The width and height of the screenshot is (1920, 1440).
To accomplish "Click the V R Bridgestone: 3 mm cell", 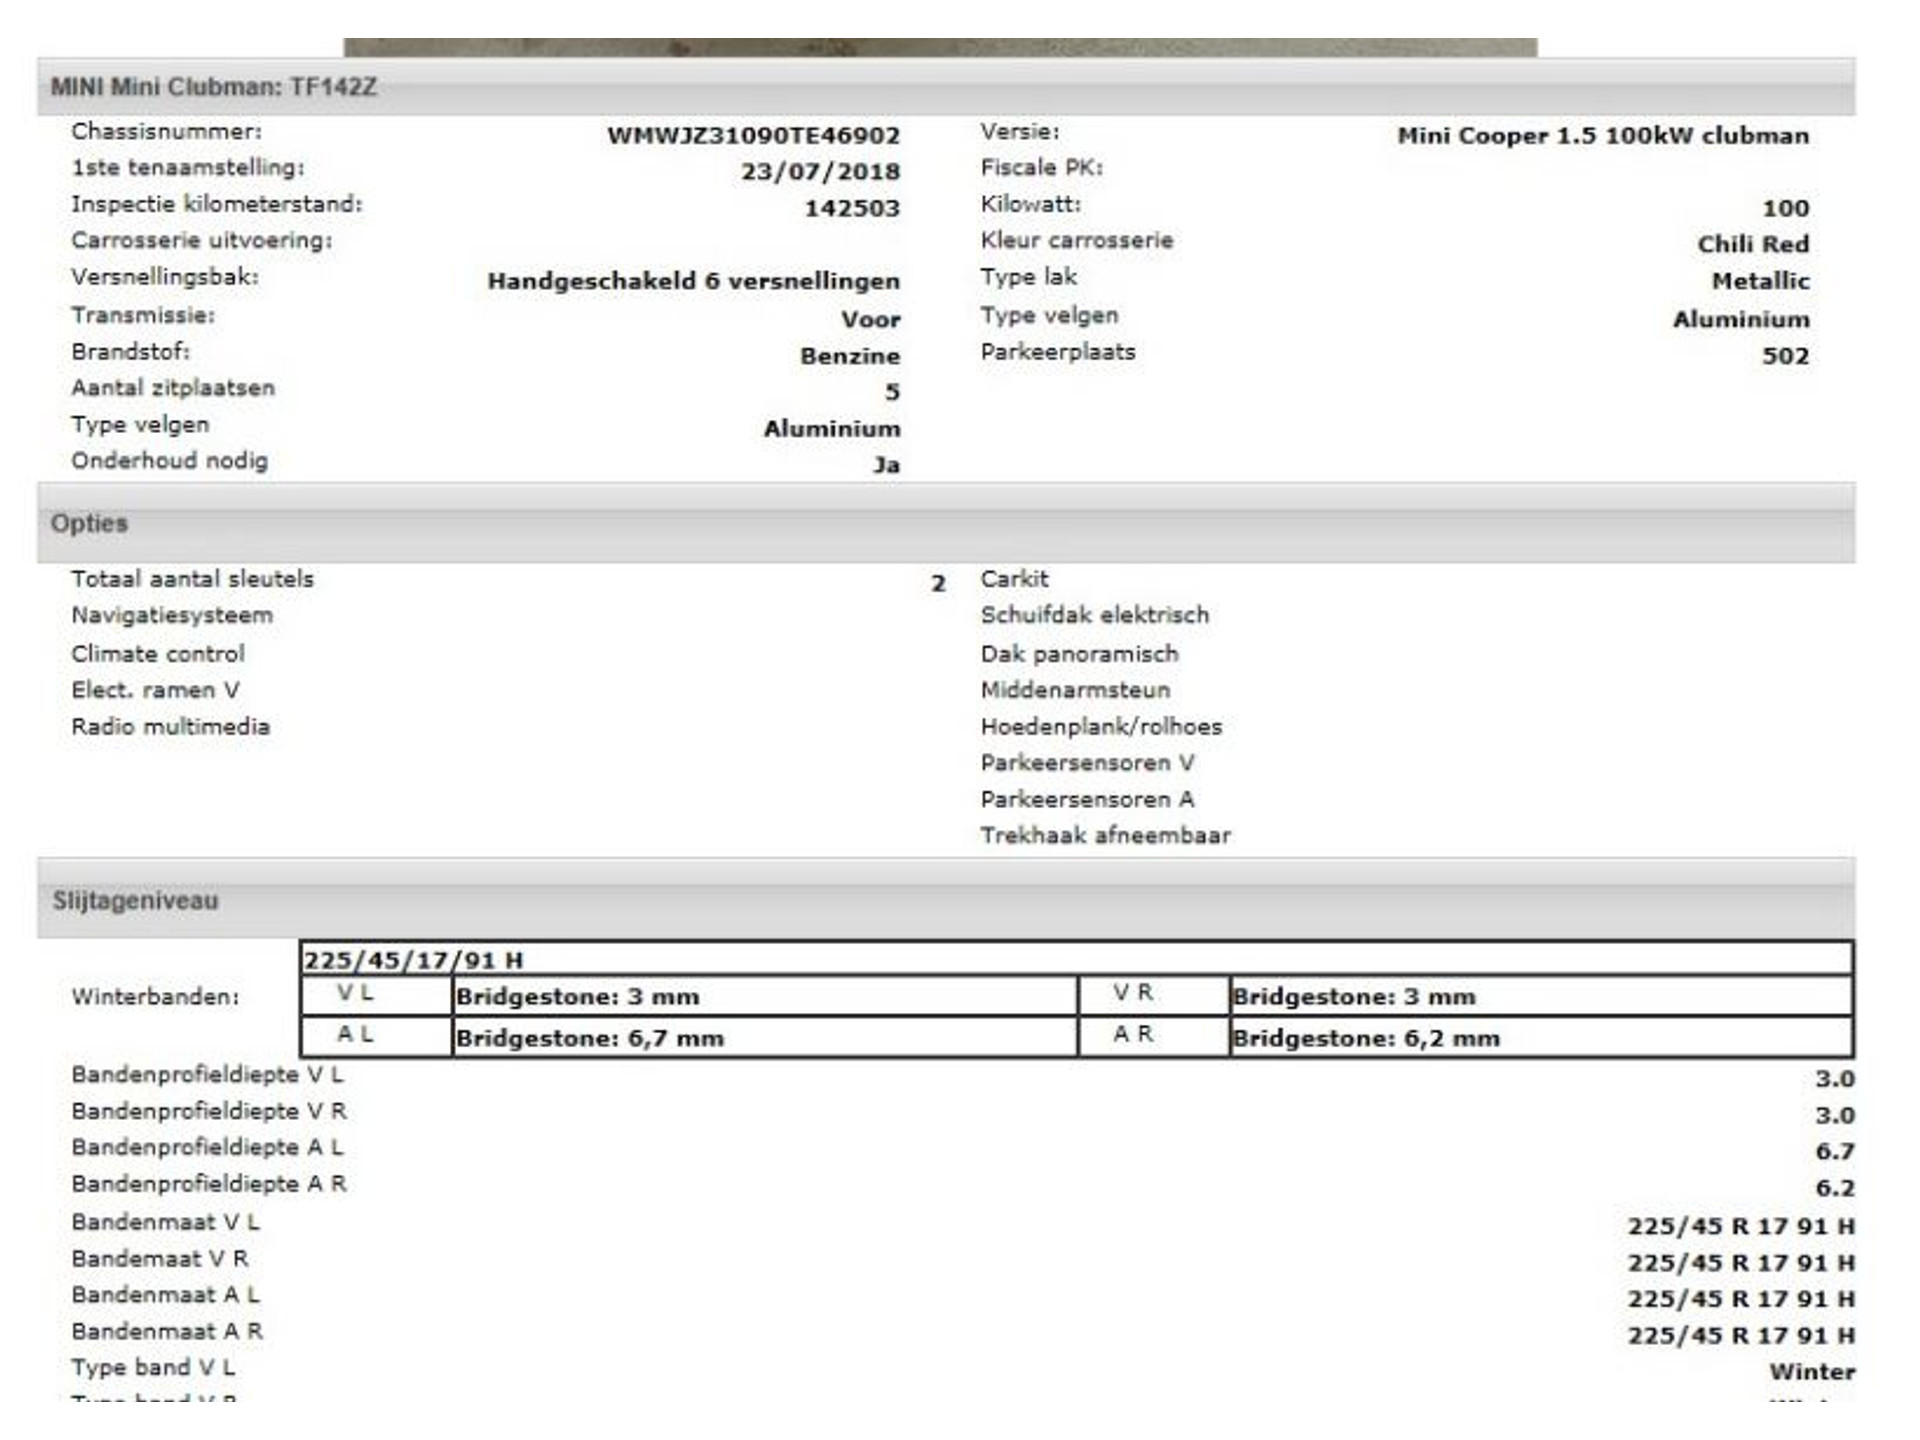I will [1541, 996].
